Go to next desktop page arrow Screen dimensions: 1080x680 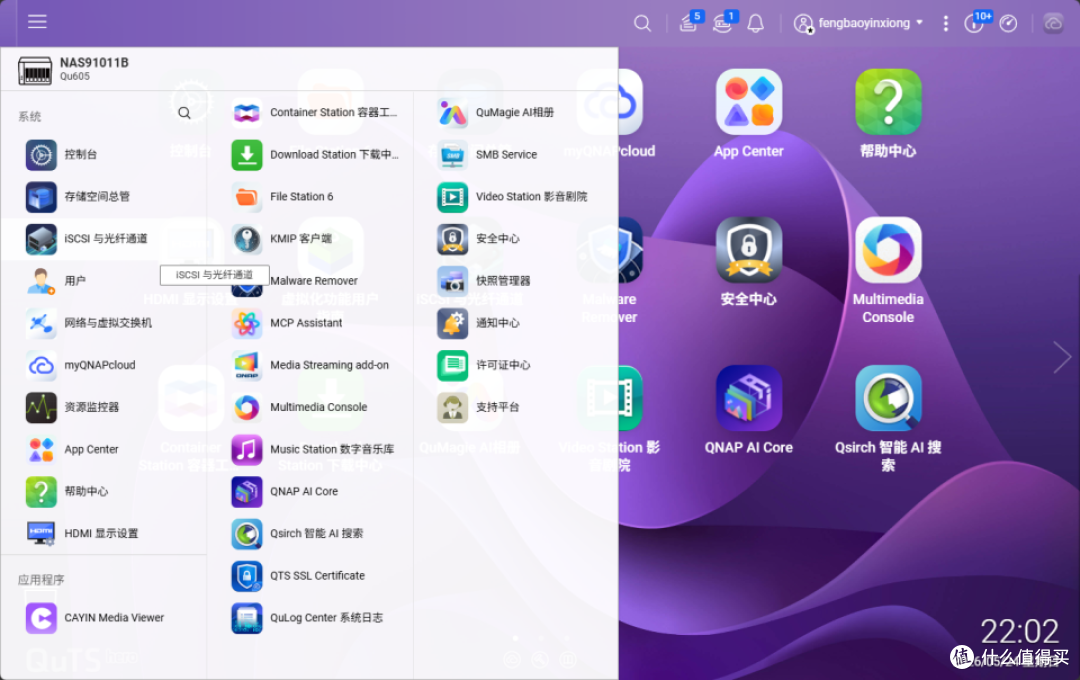1062,358
